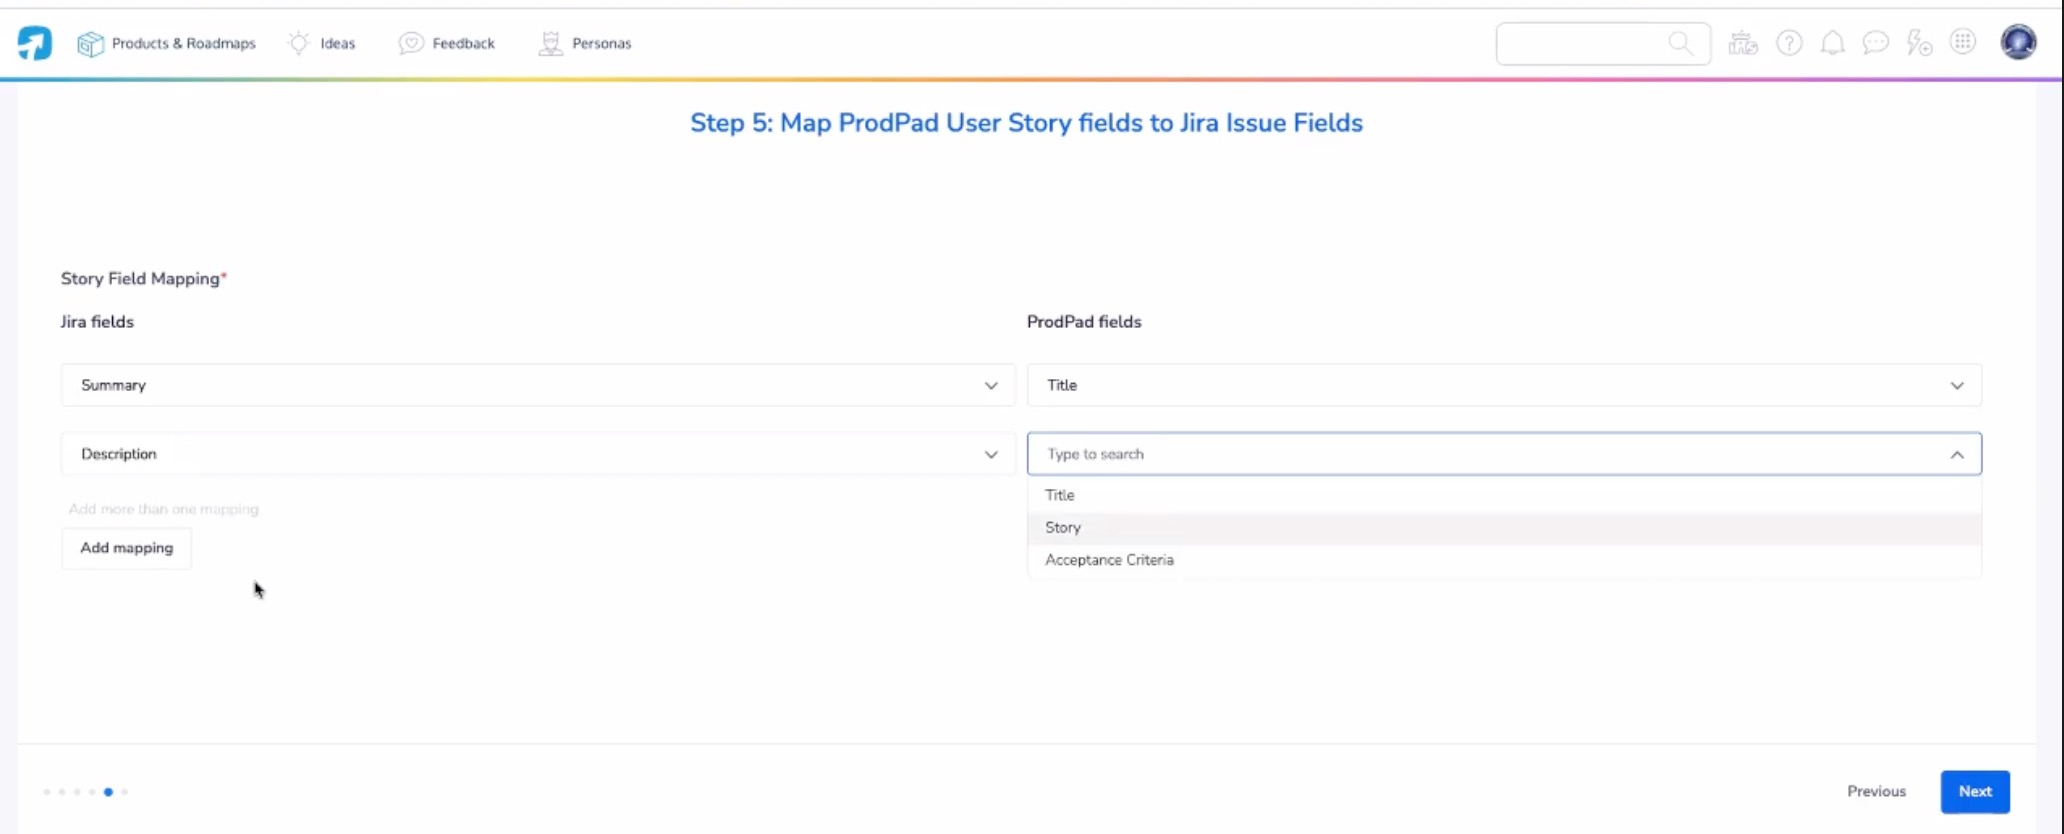Image resolution: width=2064 pixels, height=834 pixels.
Task: Click the Previous link
Action: [1875, 791]
